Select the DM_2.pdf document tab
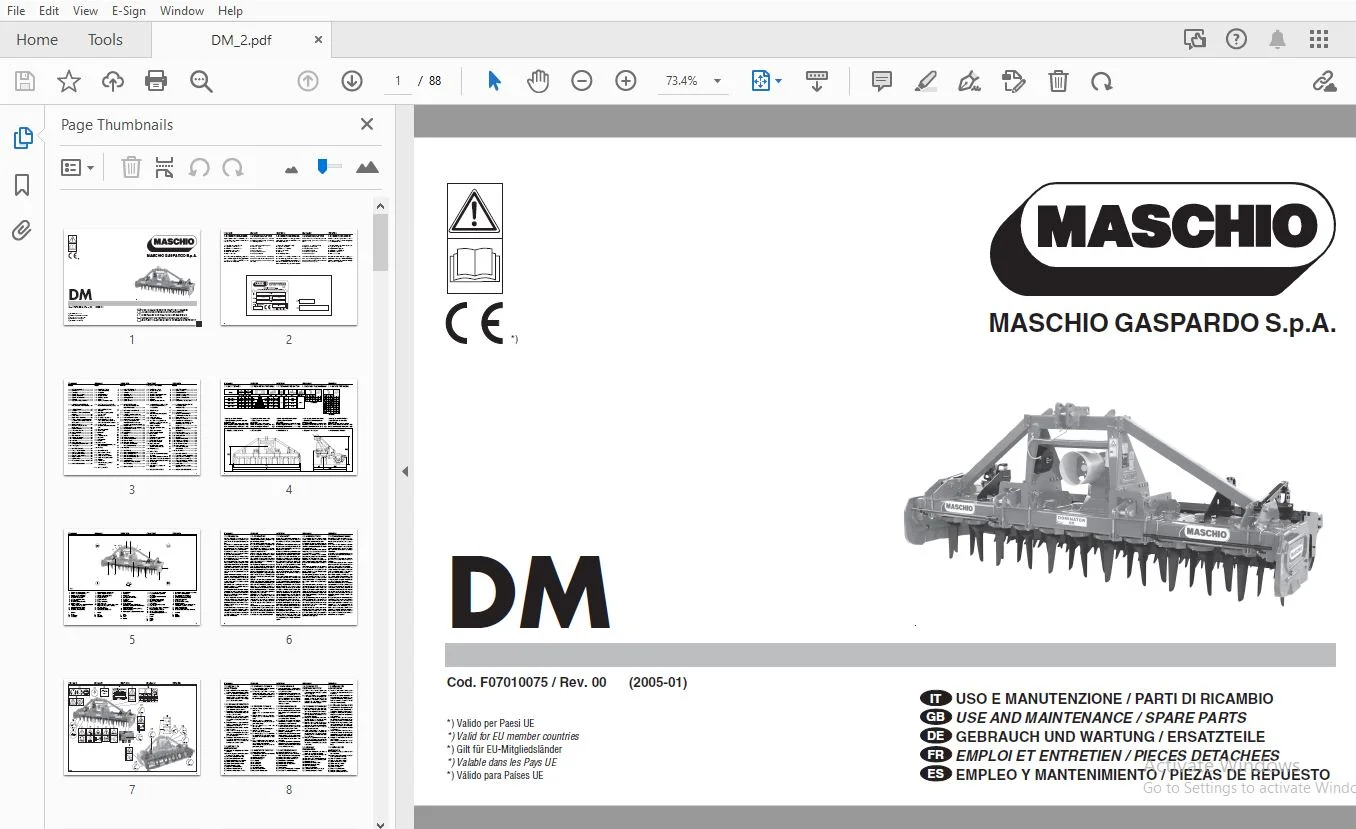The image size is (1356, 829). (x=241, y=40)
